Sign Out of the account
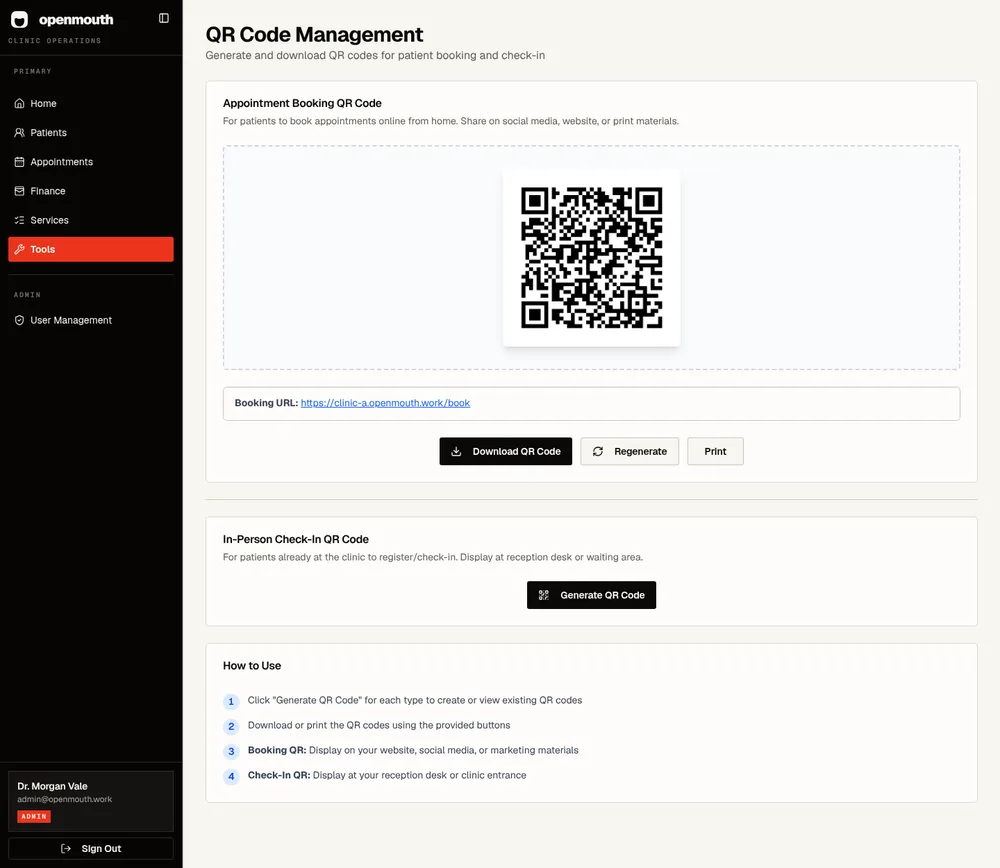The height and width of the screenshot is (868, 1000). pyautogui.click(x=91, y=848)
